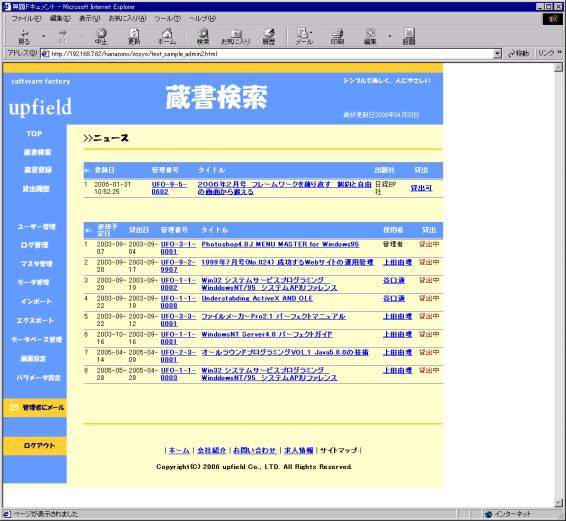The image size is (566, 521).
Task: Open the ファイル(F) menu
Action: [x=26, y=18]
